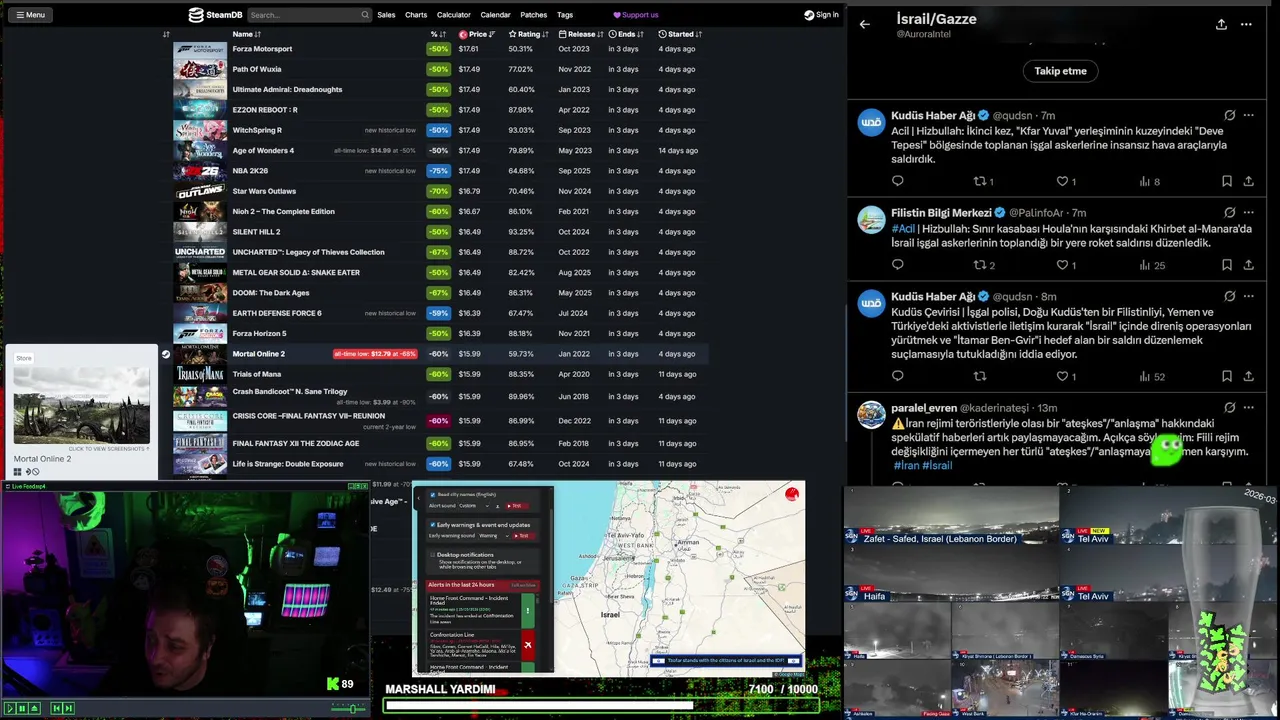The image size is (1280, 720).
Task: Like the Filistin Bilgi Merkezi tweet
Action: point(1062,265)
